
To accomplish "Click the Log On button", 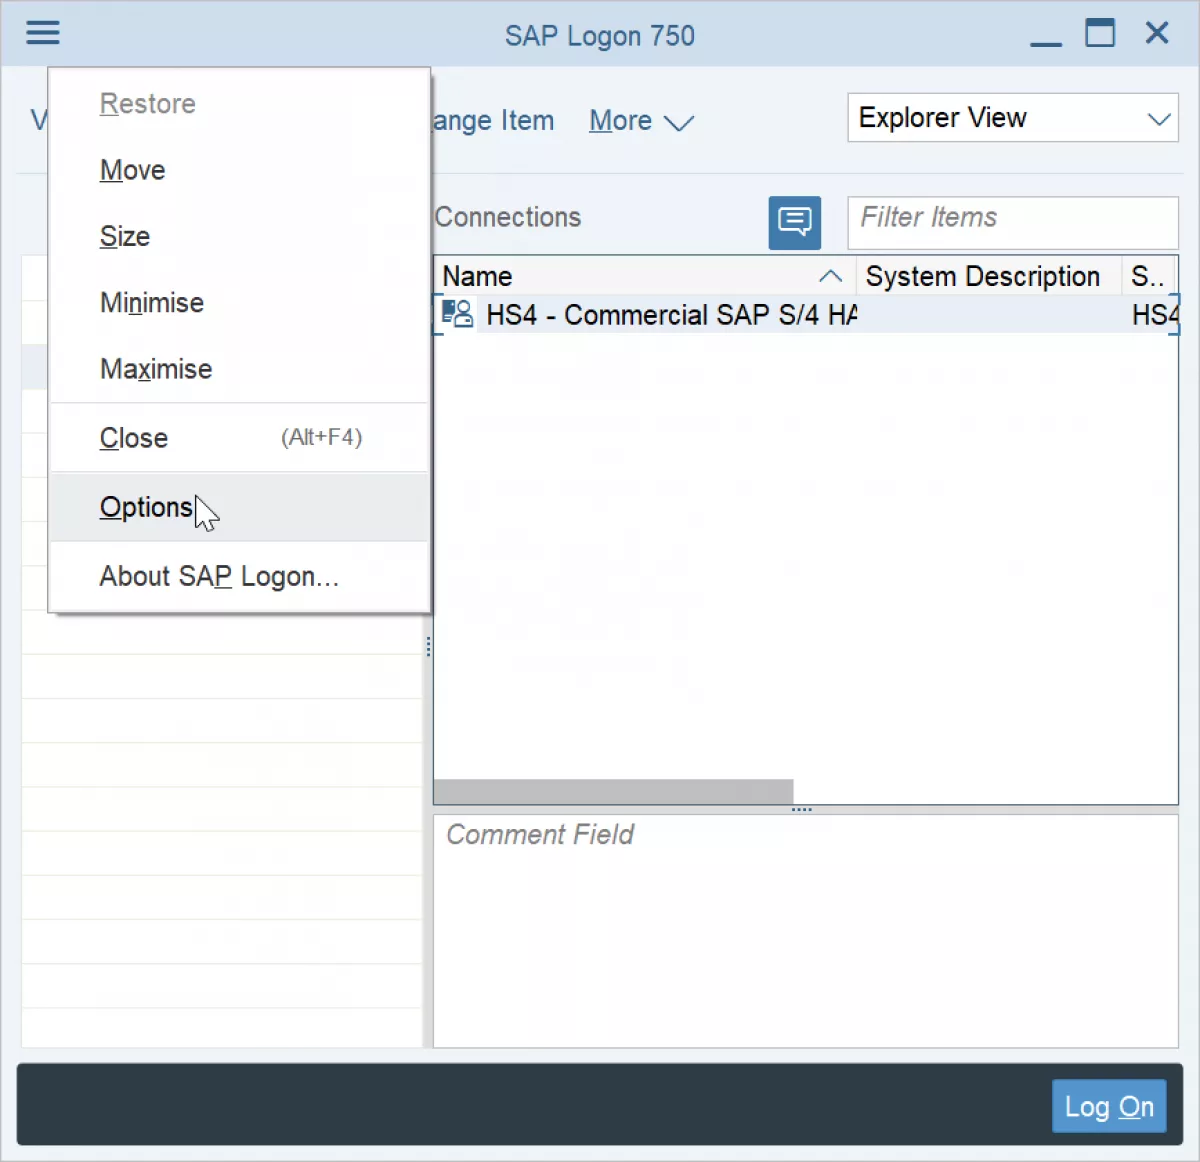I will 1109,1106.
